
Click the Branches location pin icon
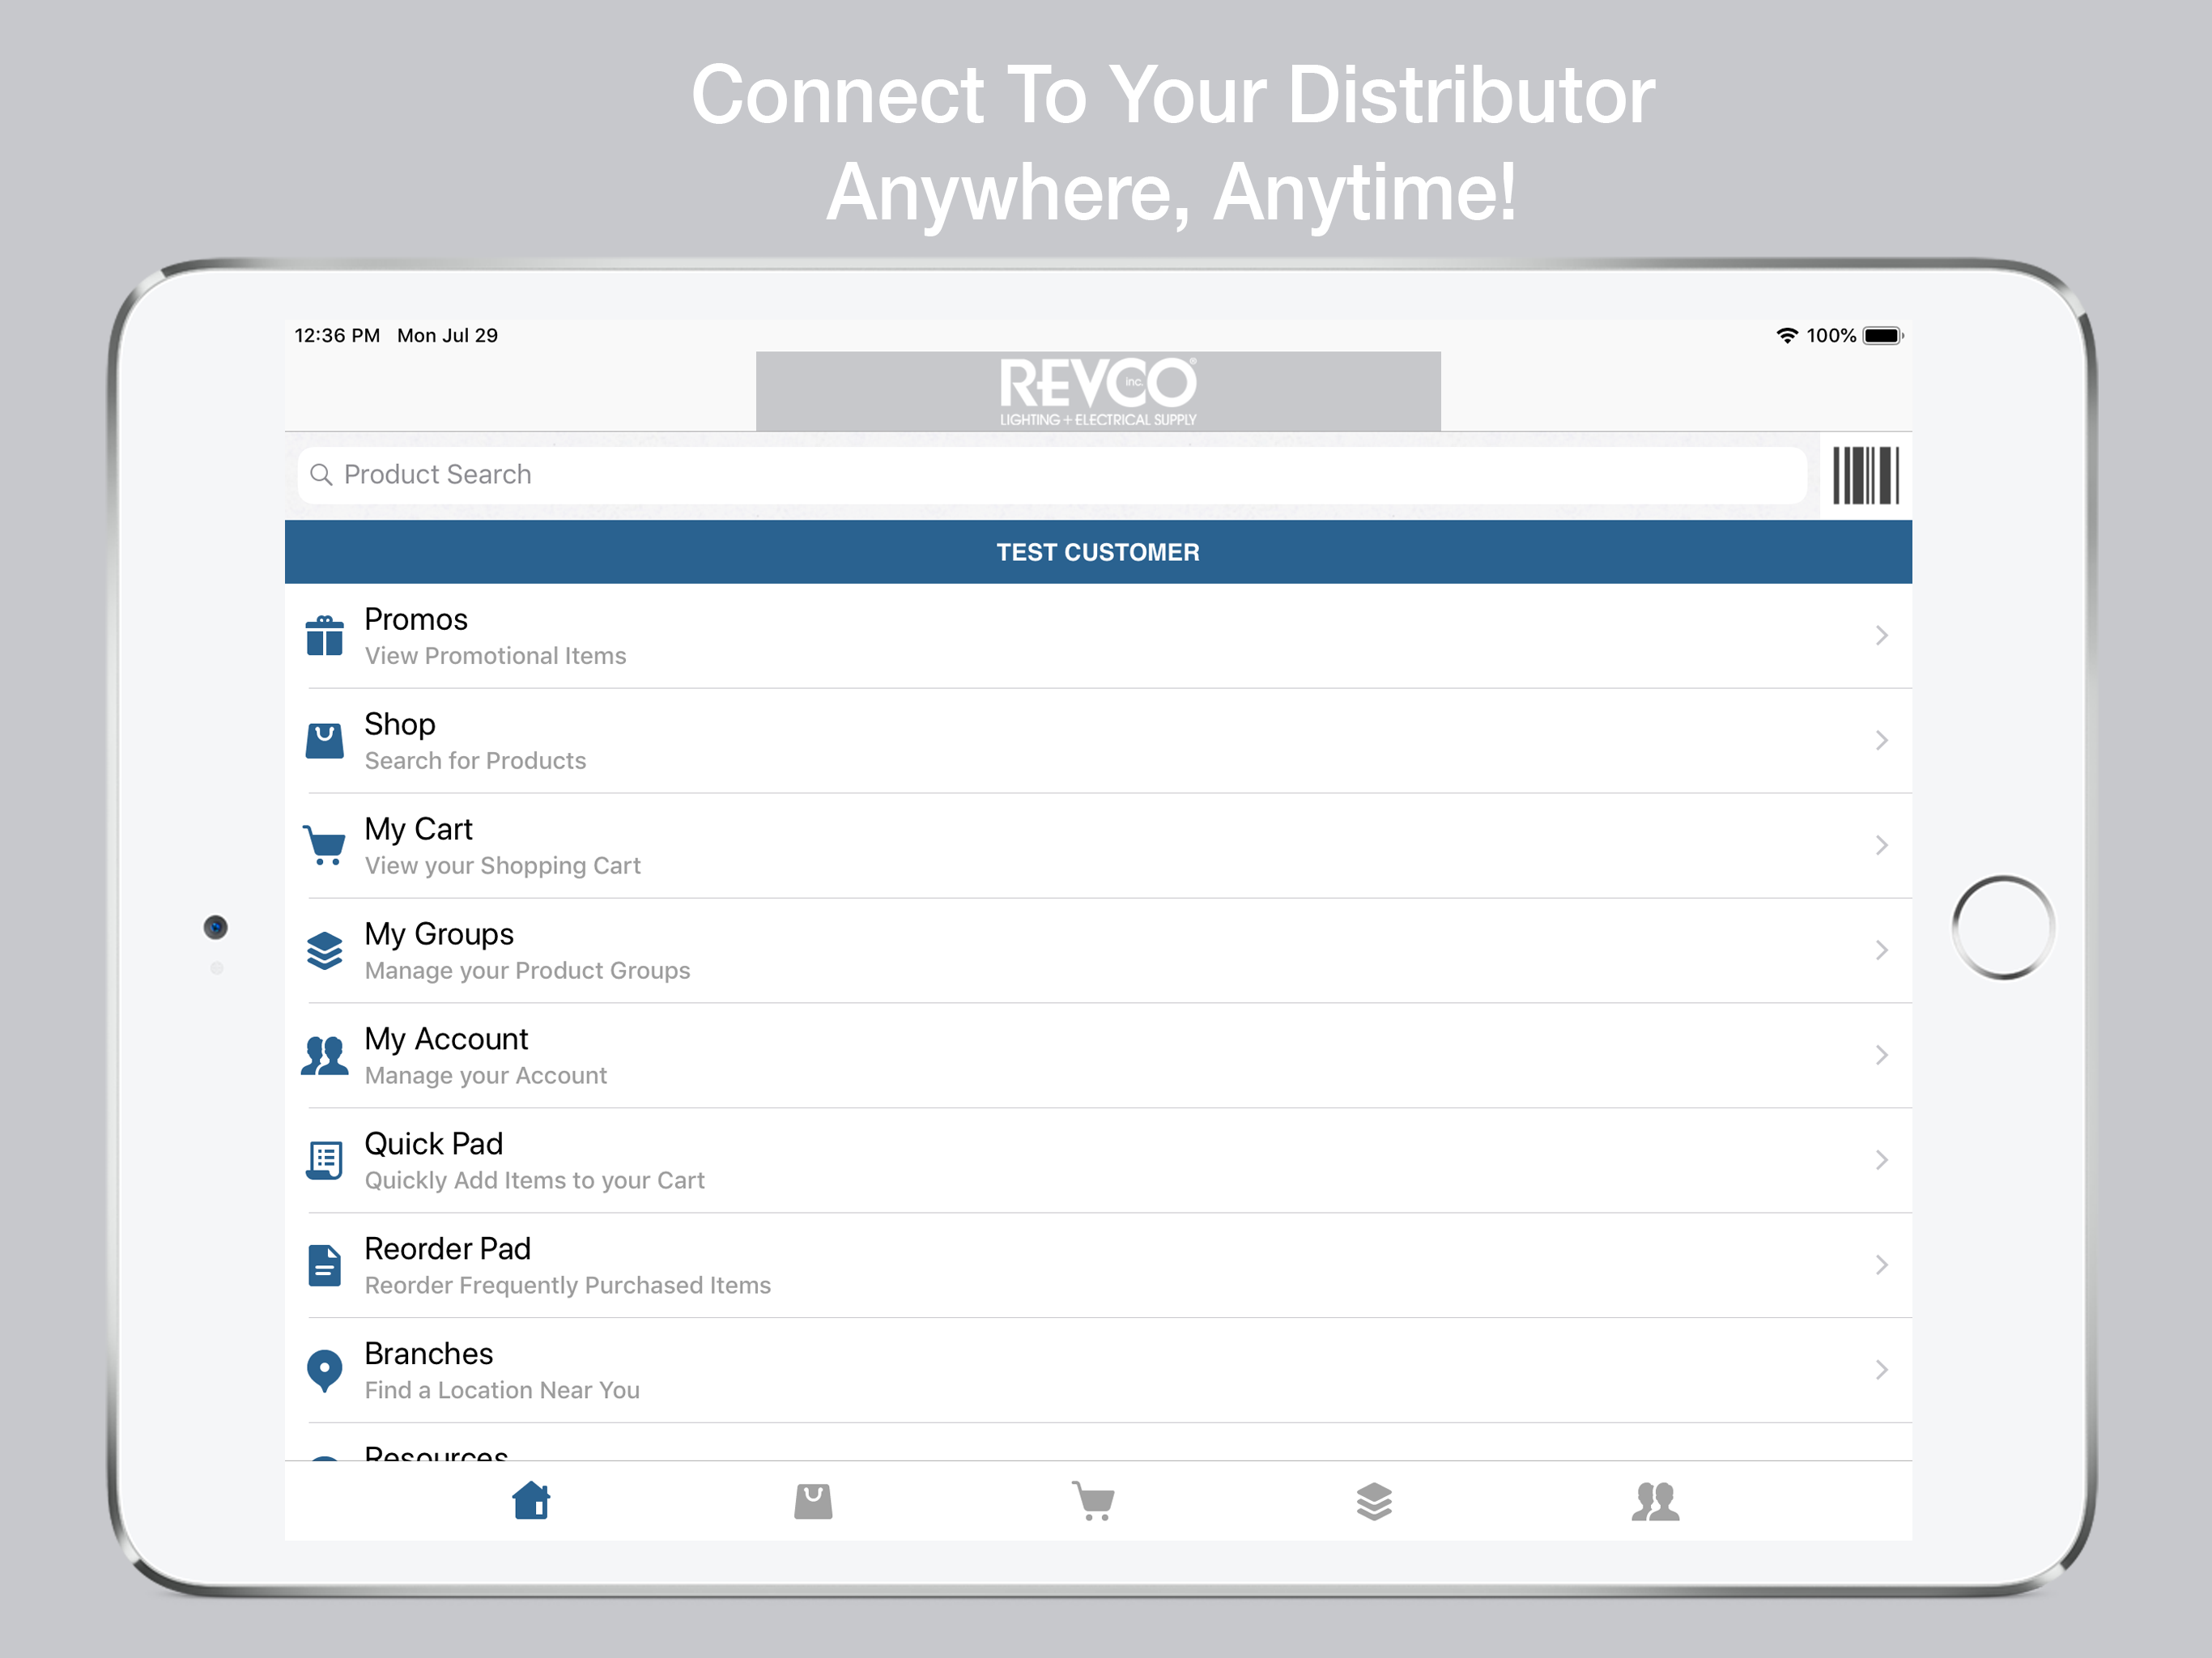(x=325, y=1370)
